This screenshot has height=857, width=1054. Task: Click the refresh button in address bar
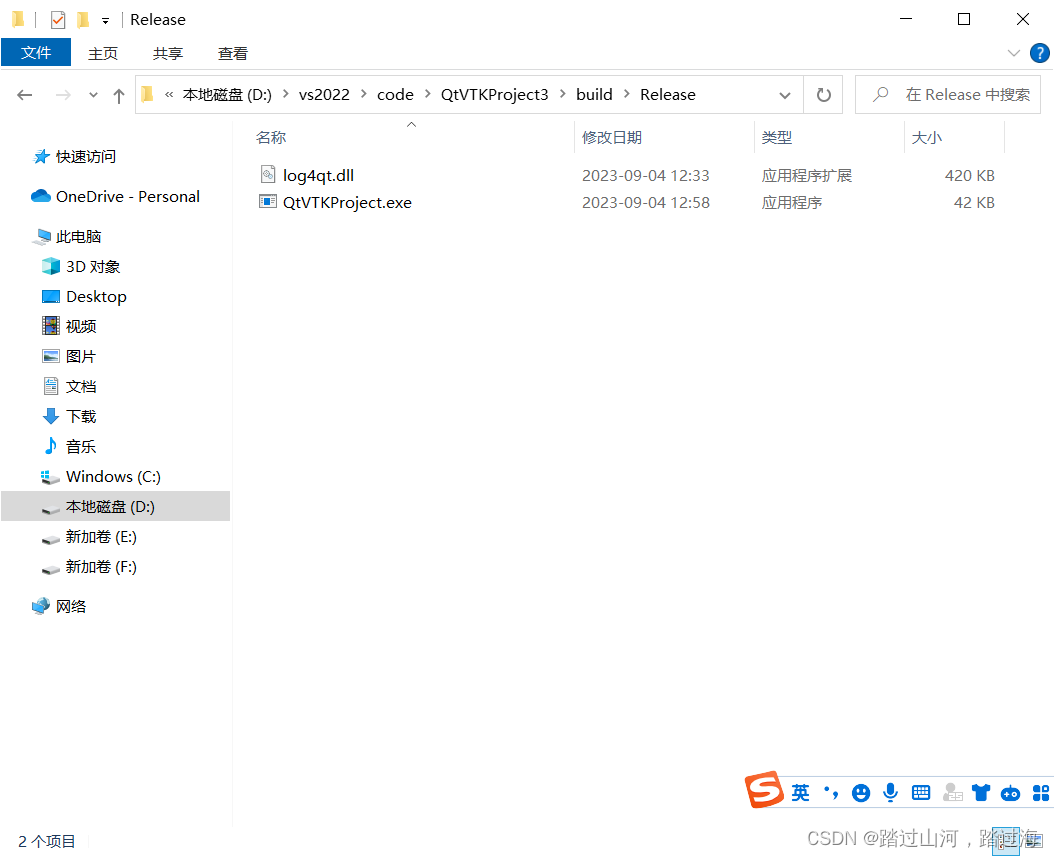823,95
